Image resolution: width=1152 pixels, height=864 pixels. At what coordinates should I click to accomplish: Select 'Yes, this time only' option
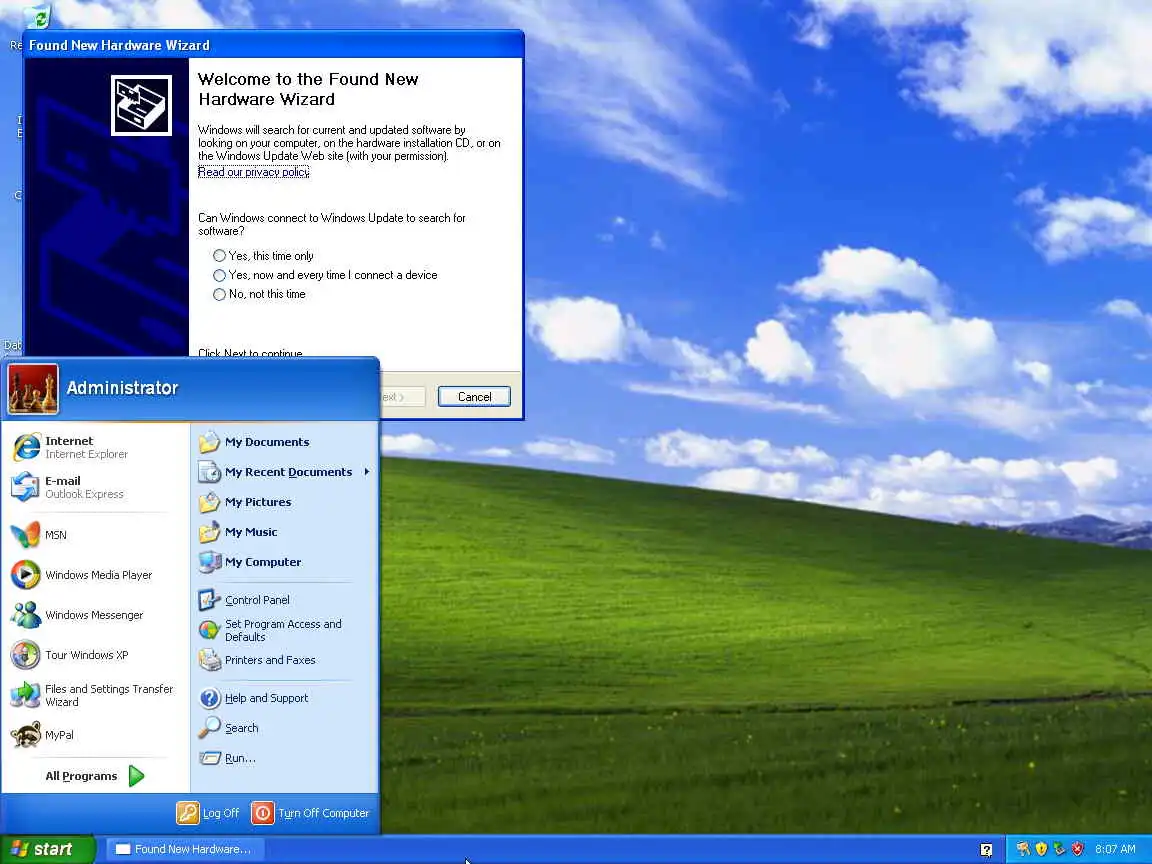(x=263, y=256)
